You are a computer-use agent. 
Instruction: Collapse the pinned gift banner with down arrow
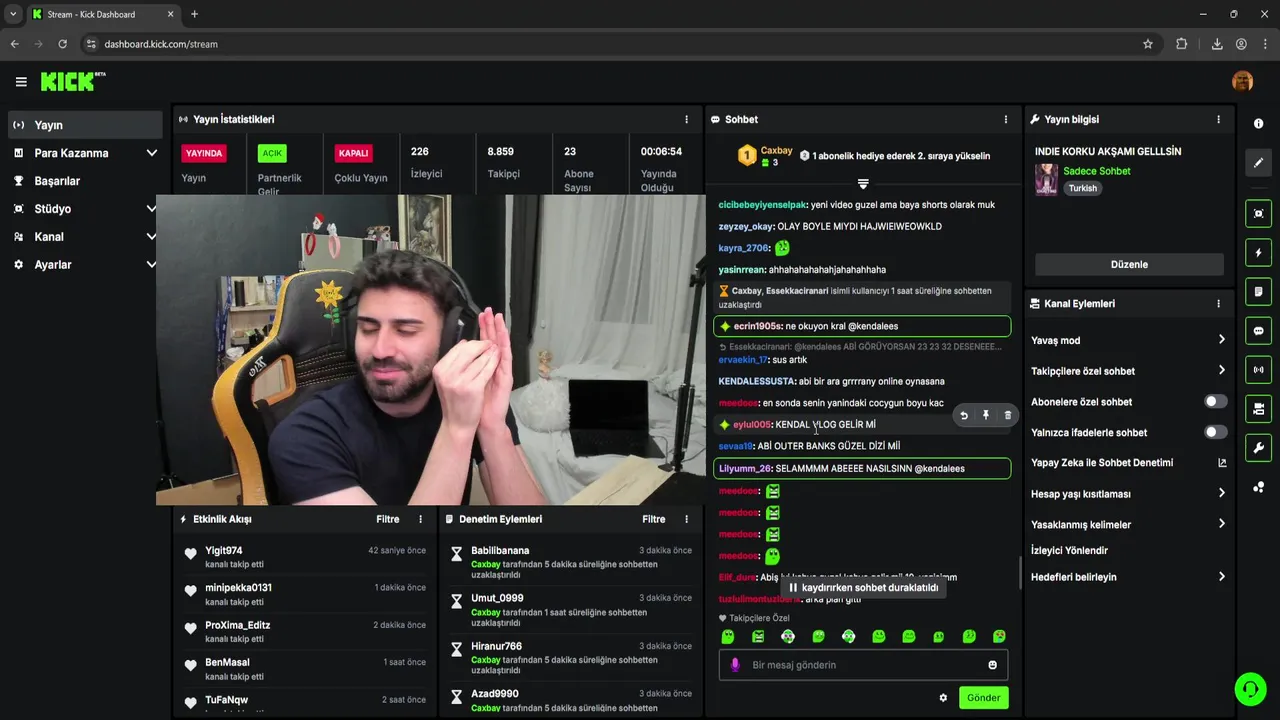863,184
